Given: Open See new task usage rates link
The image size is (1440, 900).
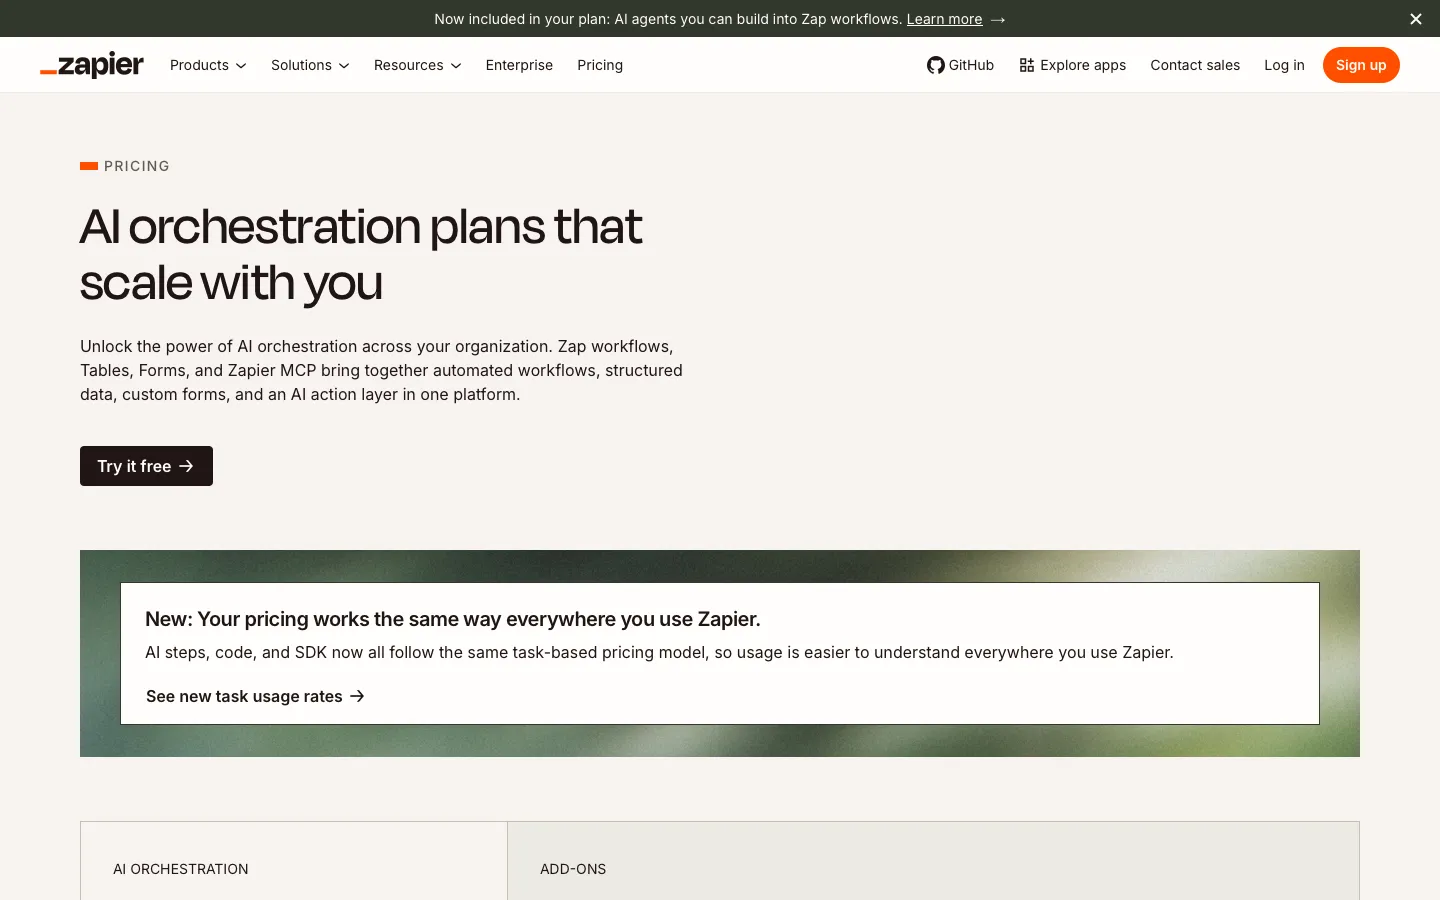Looking at the screenshot, I should [255, 696].
